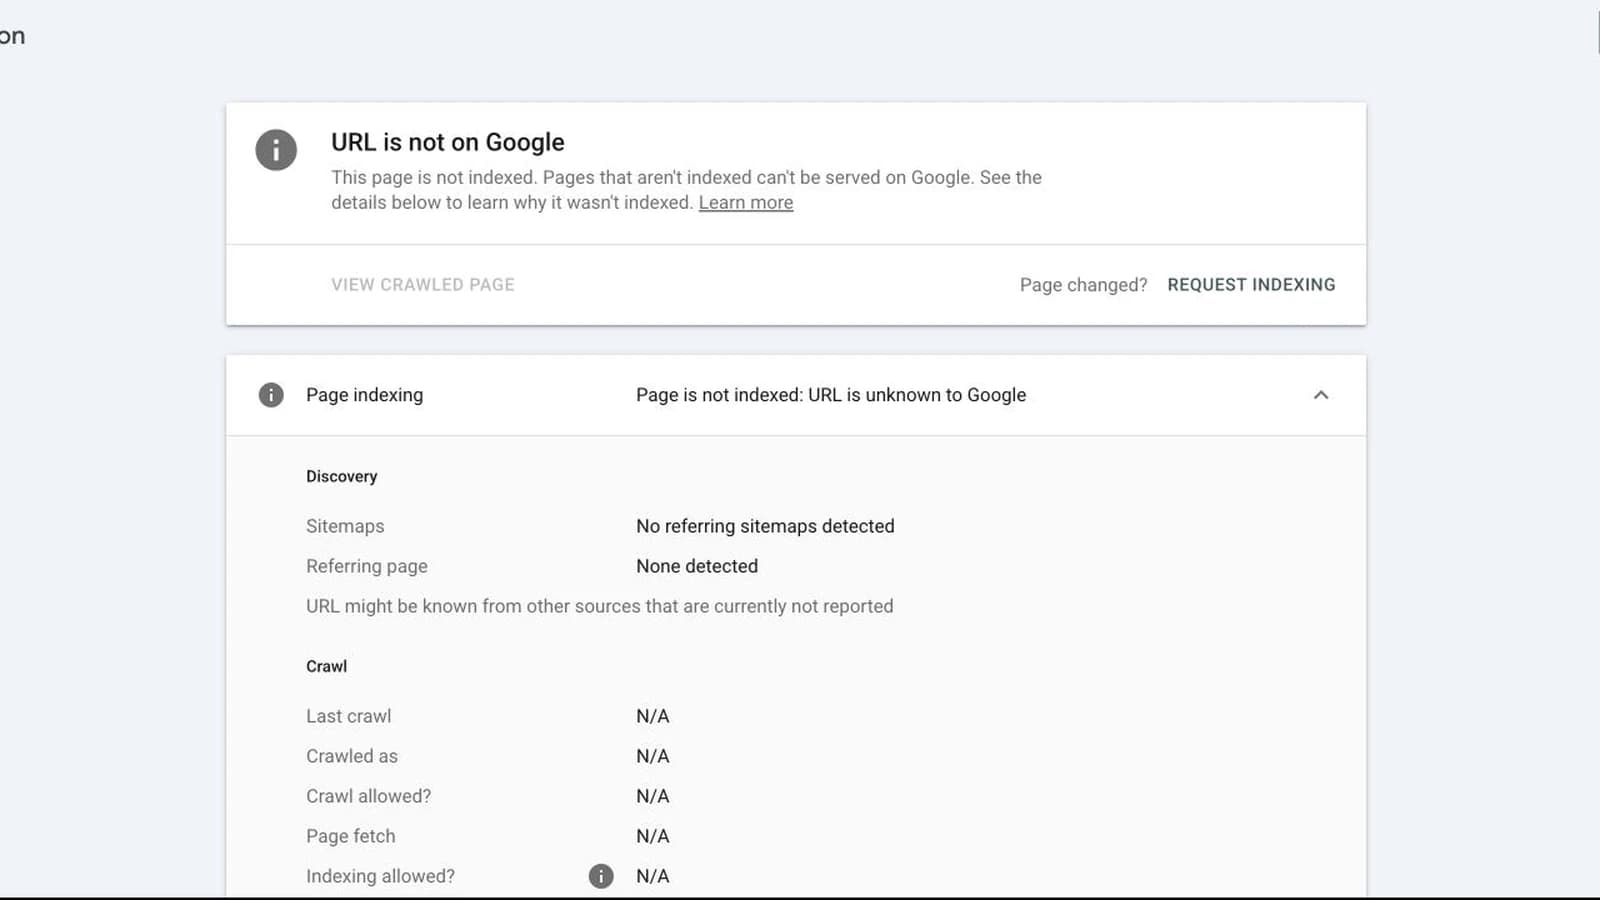The width and height of the screenshot is (1600, 900).
Task: Click the Crawled as label
Action: click(x=352, y=756)
